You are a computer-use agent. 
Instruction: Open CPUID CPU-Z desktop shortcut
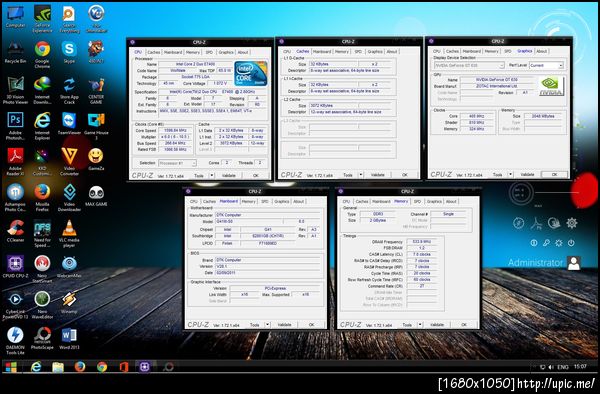click(x=15, y=267)
